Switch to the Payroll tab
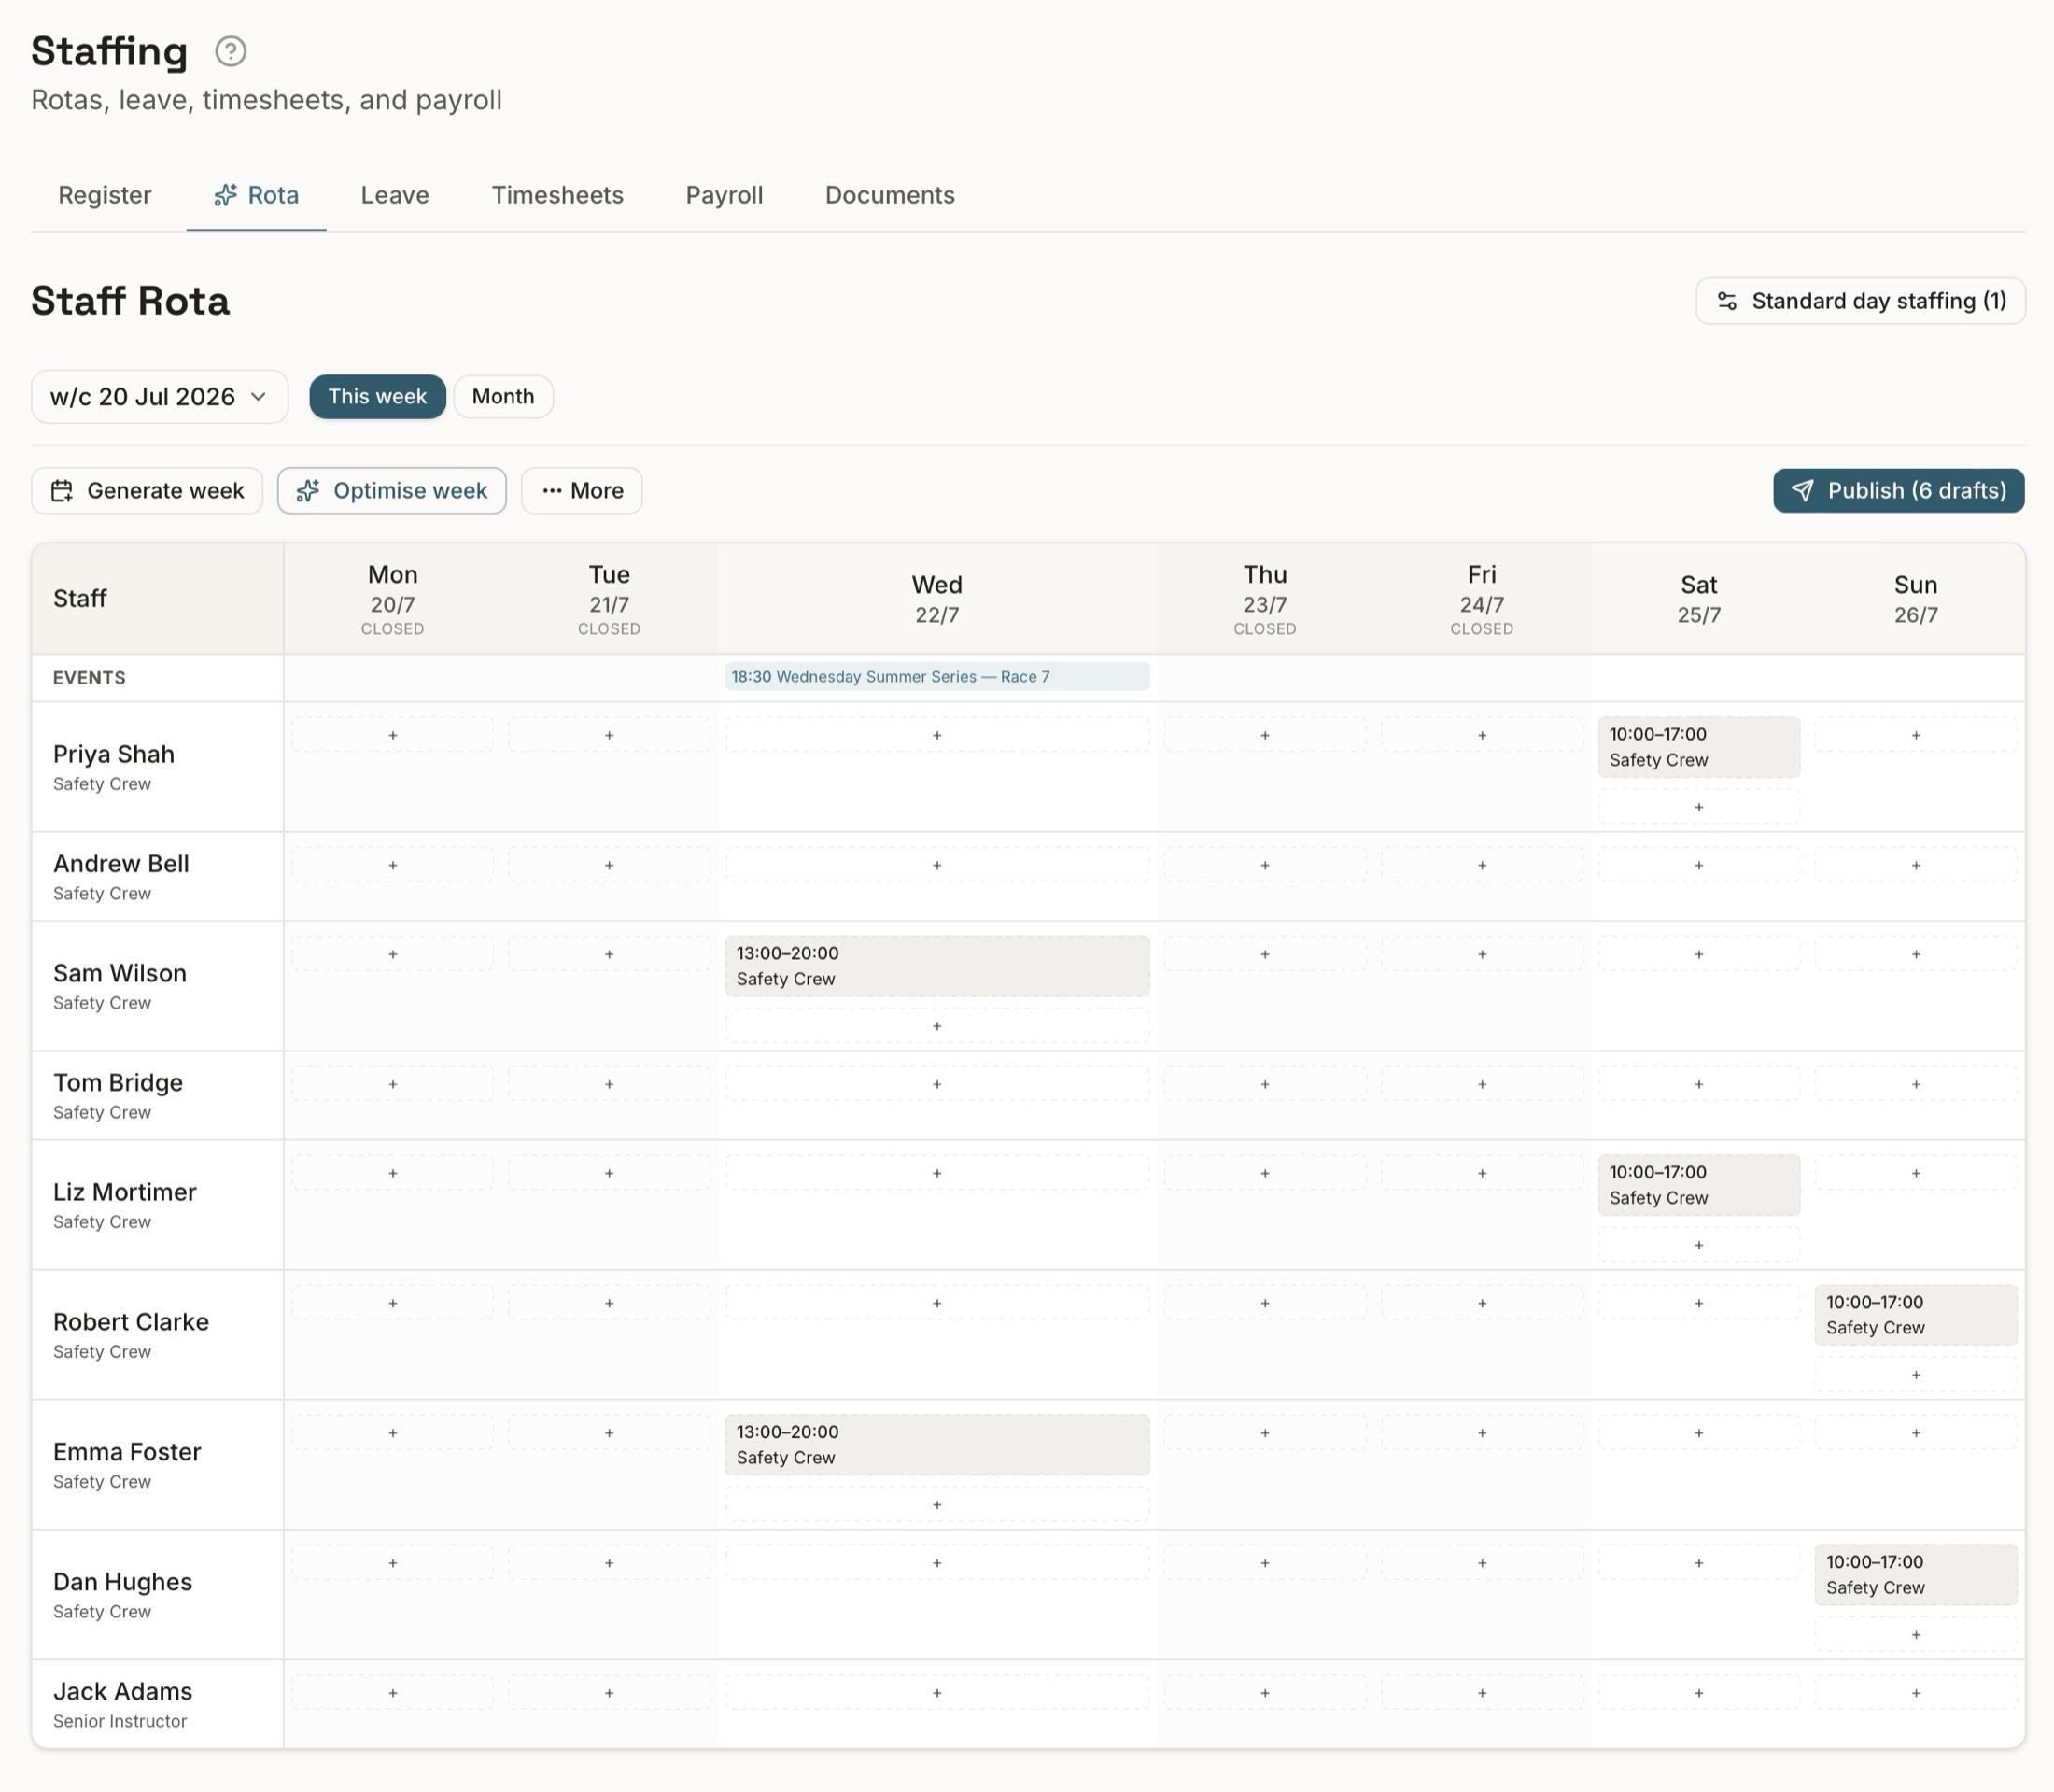The width and height of the screenshot is (2054, 1792). (x=724, y=195)
